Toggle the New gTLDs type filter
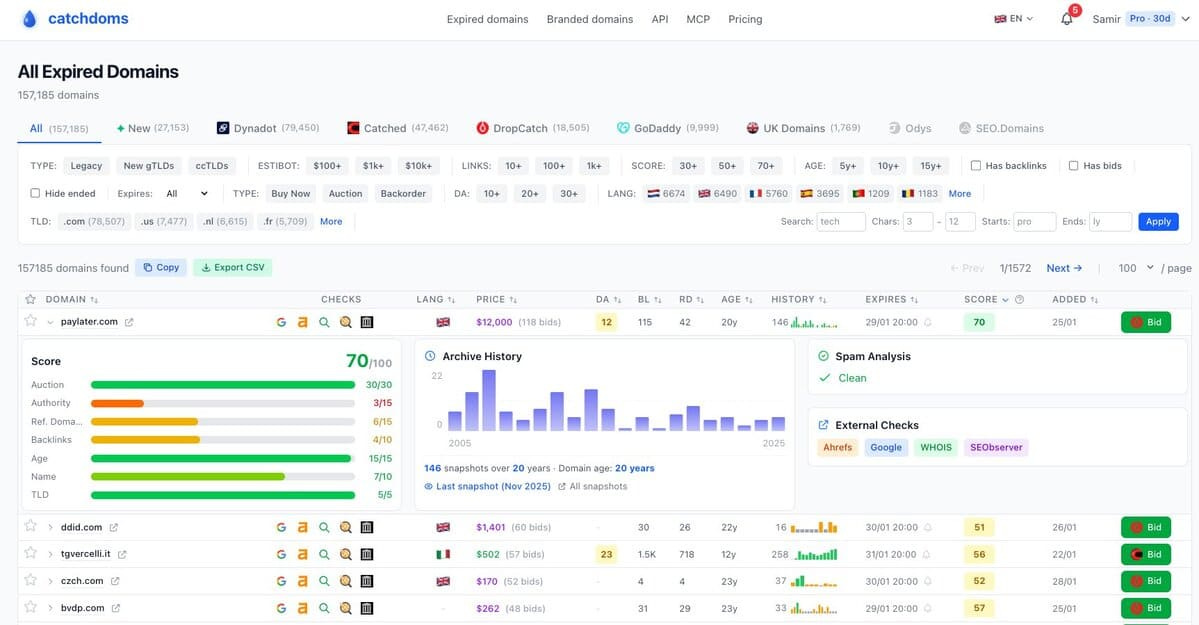Viewport: 1199px width, 625px height. (x=149, y=165)
